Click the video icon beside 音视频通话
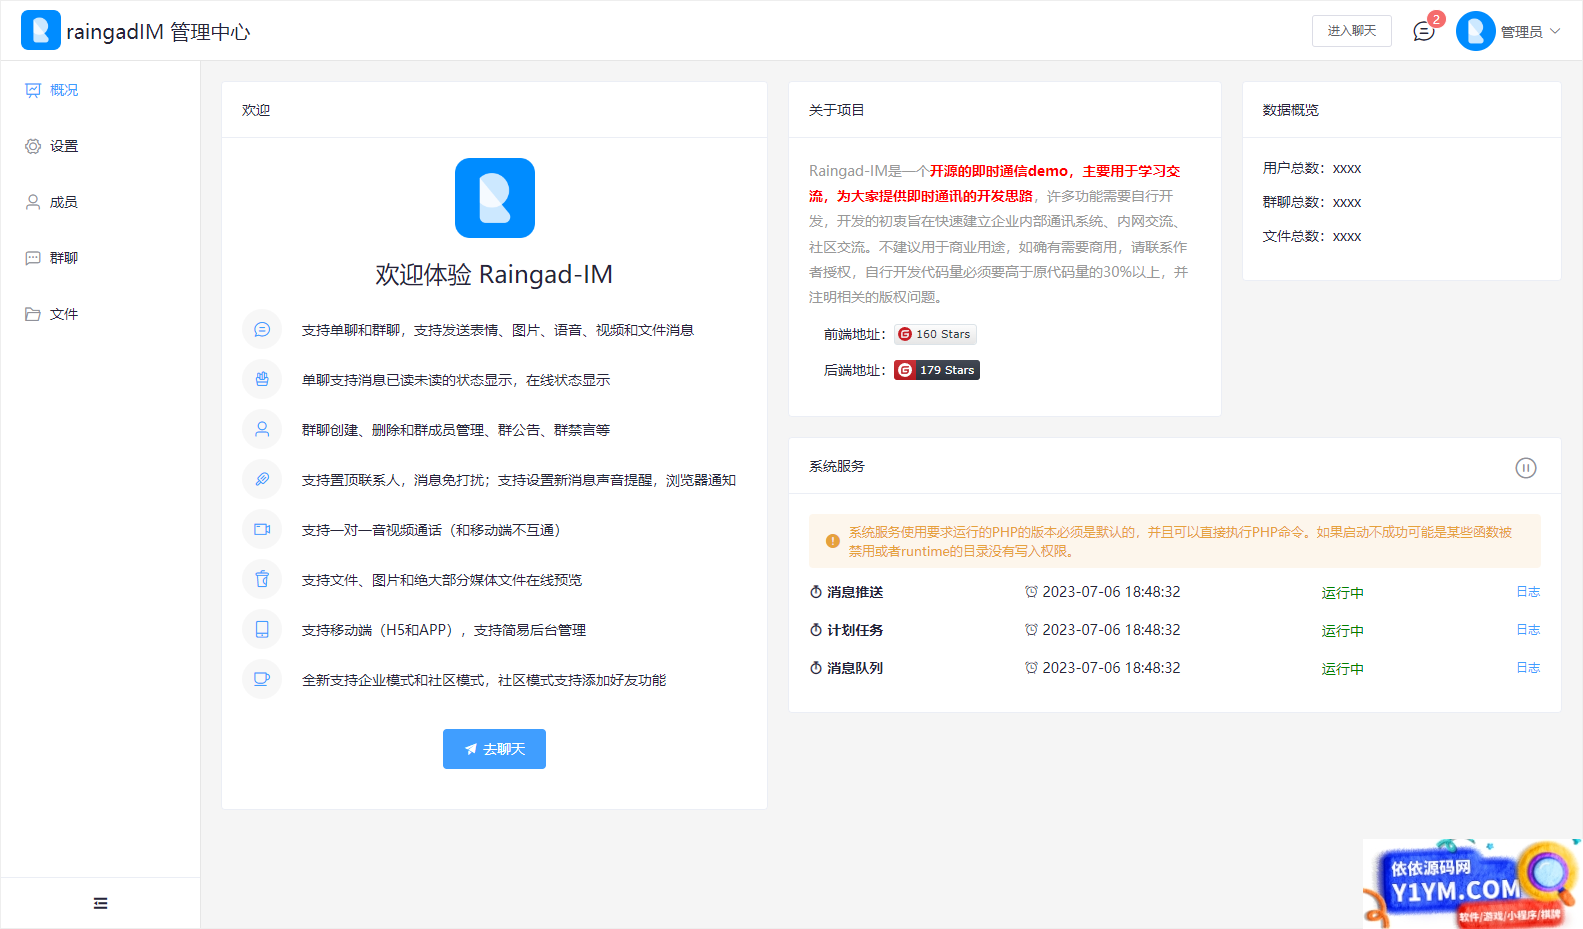The width and height of the screenshot is (1583, 929). (262, 530)
